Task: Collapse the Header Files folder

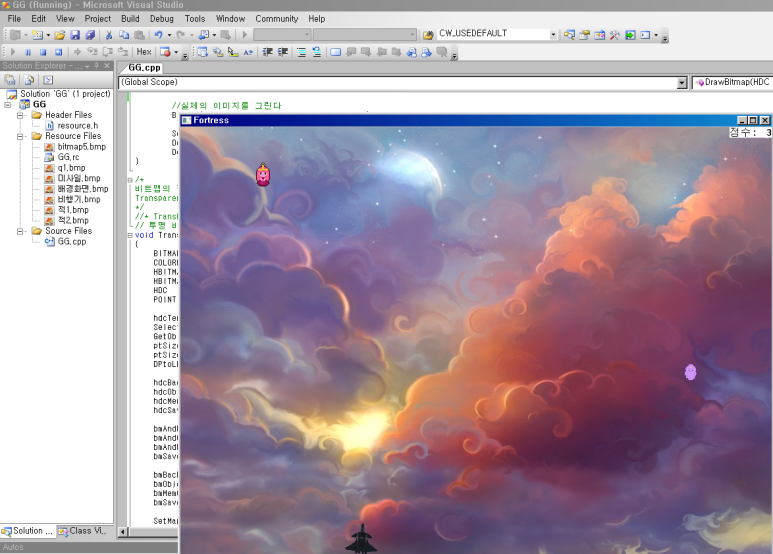Action: click(20, 115)
